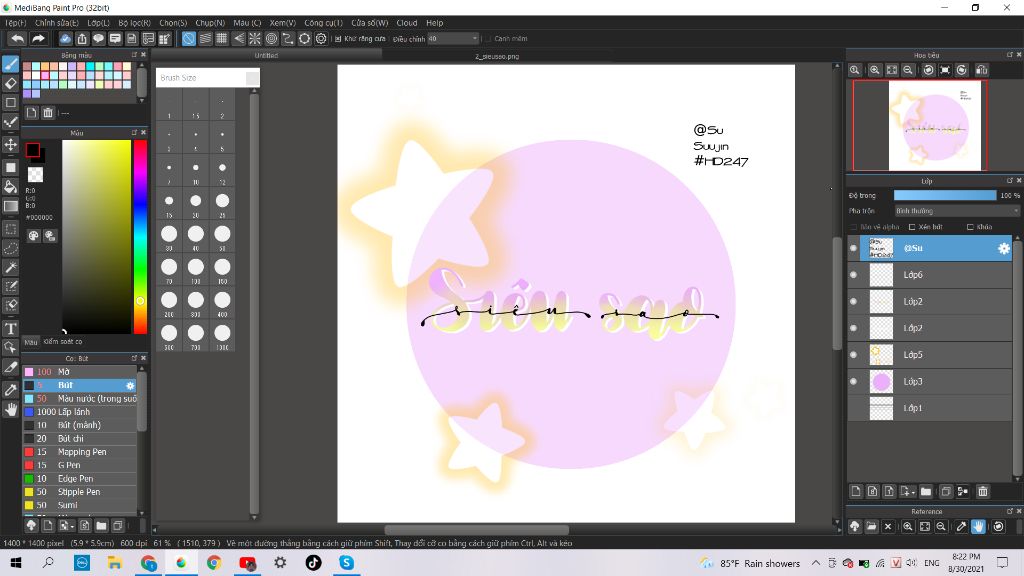Screen dimensions: 1024x576
Task: Delete palette color with trash icon
Action: point(48,113)
